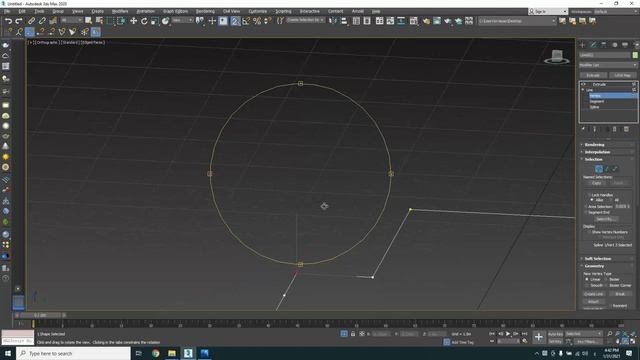Open the Modifier List dropdown
Viewport: 640px width, 360px height.
pyautogui.click(x=608, y=65)
